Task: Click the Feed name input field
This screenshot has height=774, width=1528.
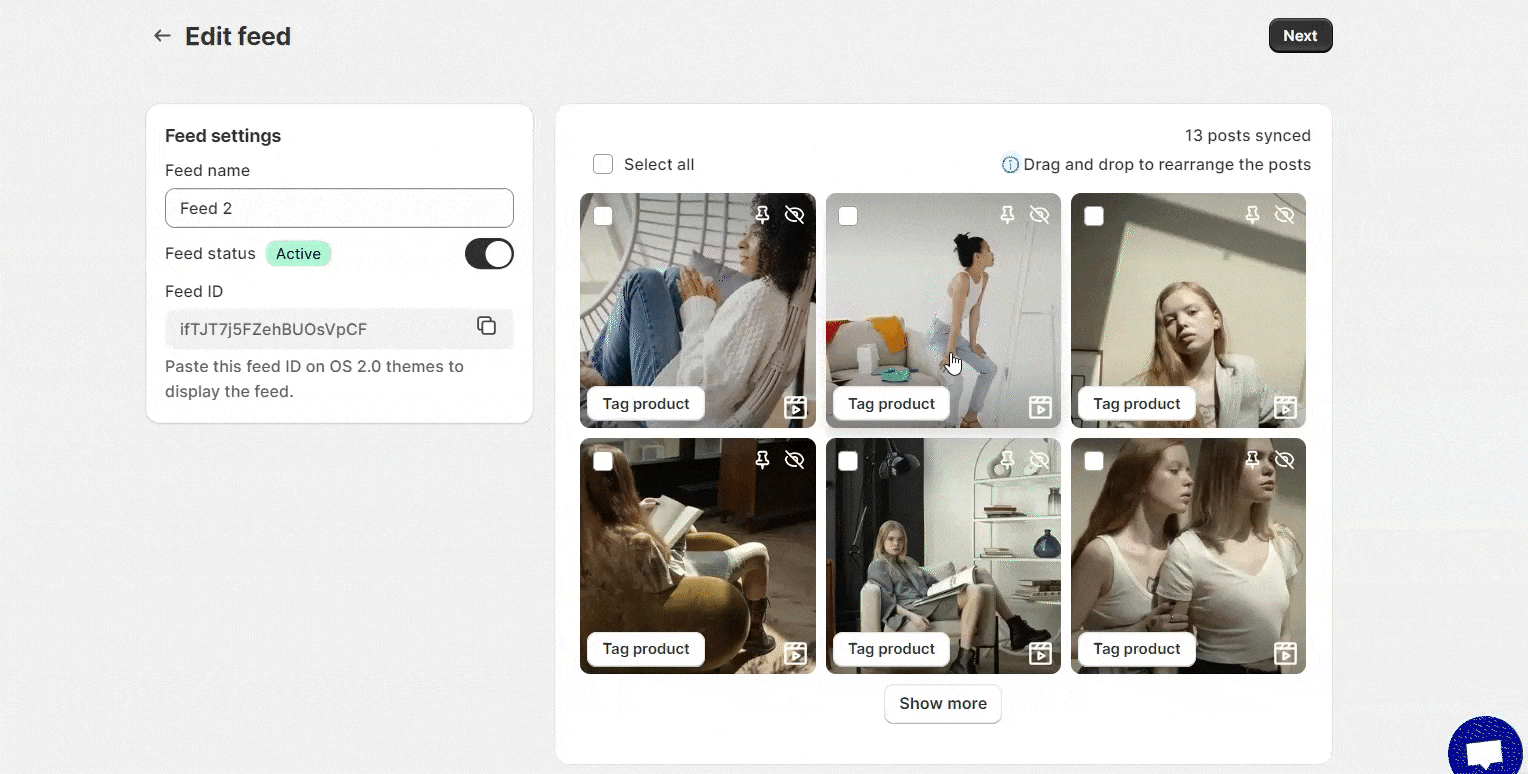Action: (x=339, y=208)
